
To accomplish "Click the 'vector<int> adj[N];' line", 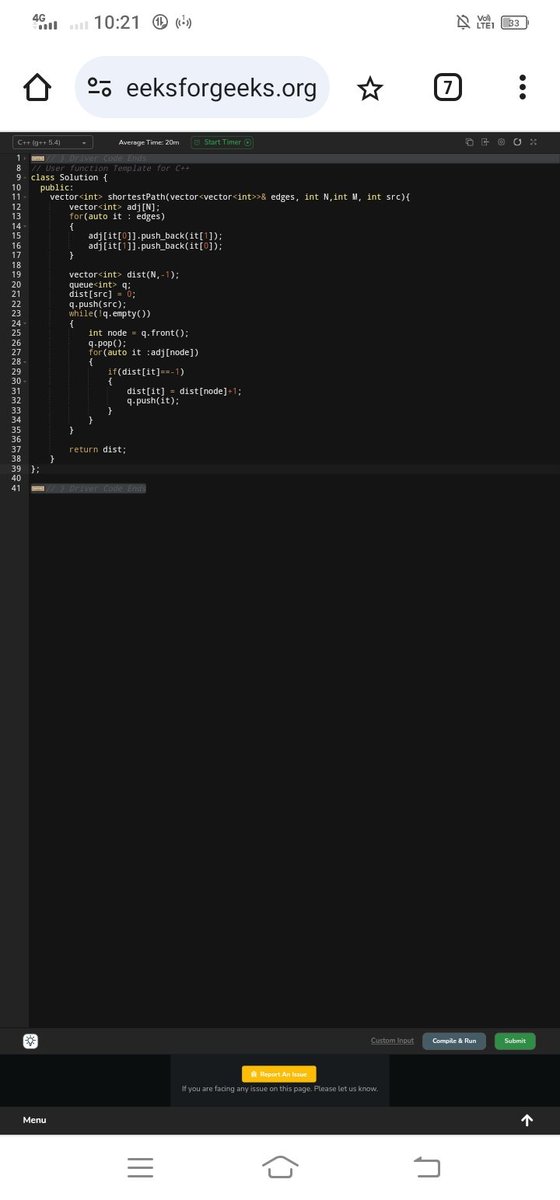I will click(x=115, y=206).
